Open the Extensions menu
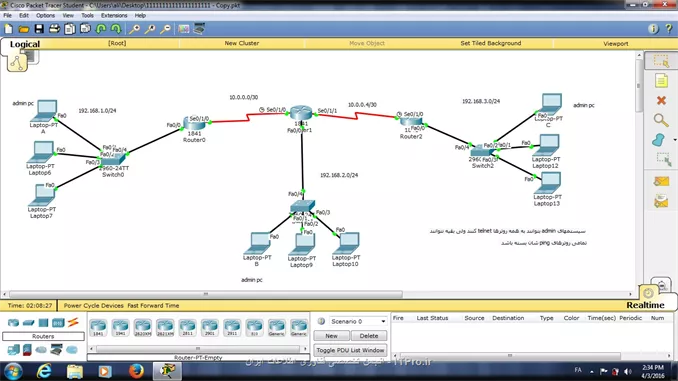678x381 pixels. click(114, 15)
